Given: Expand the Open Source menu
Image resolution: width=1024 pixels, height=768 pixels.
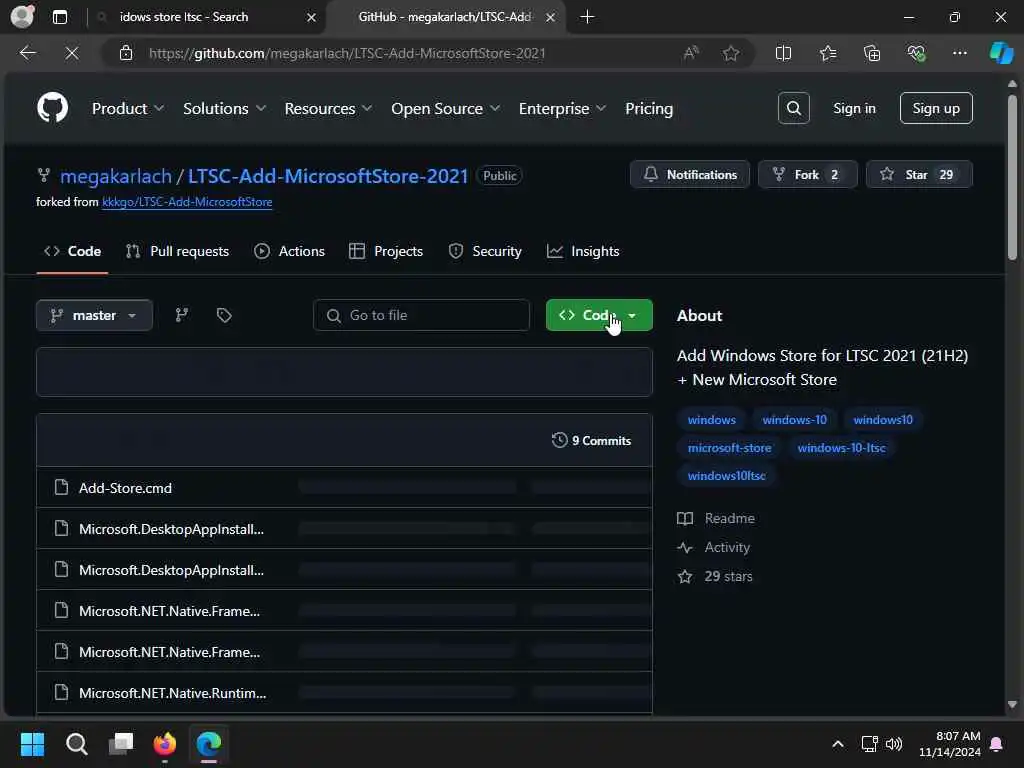Looking at the screenshot, I should coord(445,108).
